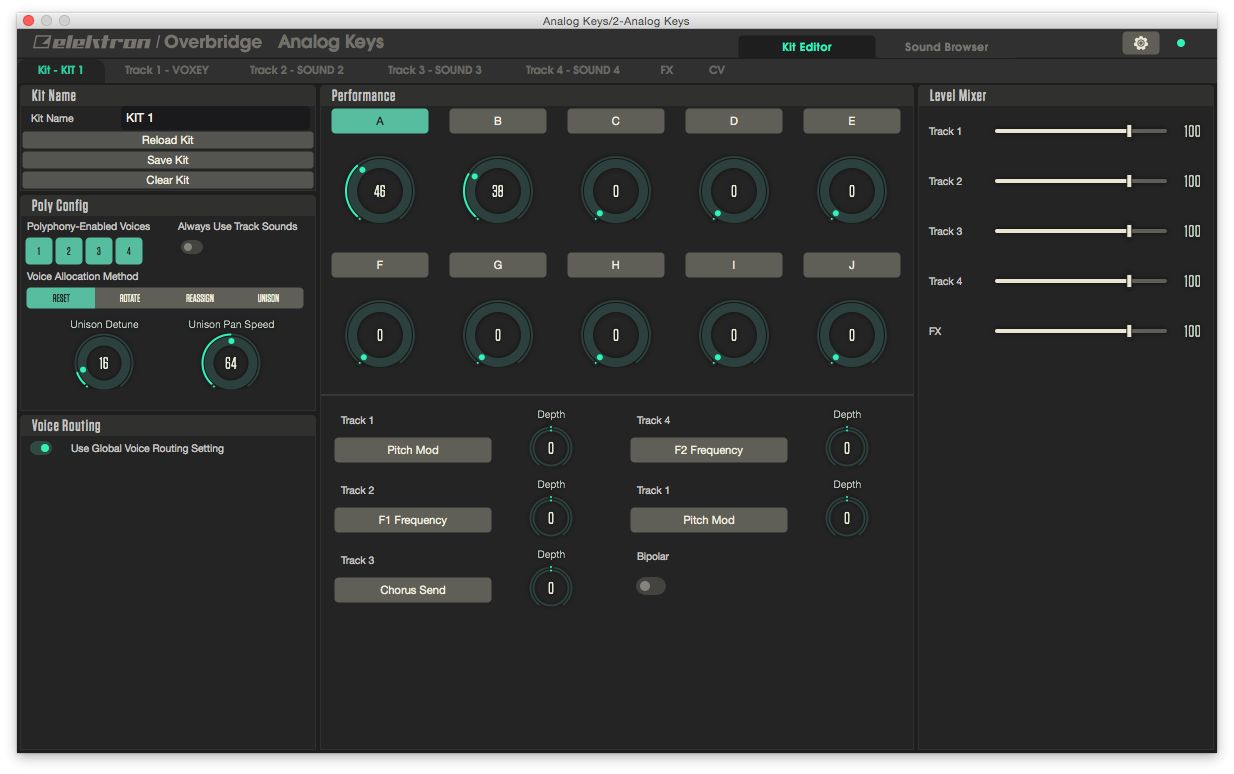Open the Track 1 - VOXEY tab

(x=166, y=70)
